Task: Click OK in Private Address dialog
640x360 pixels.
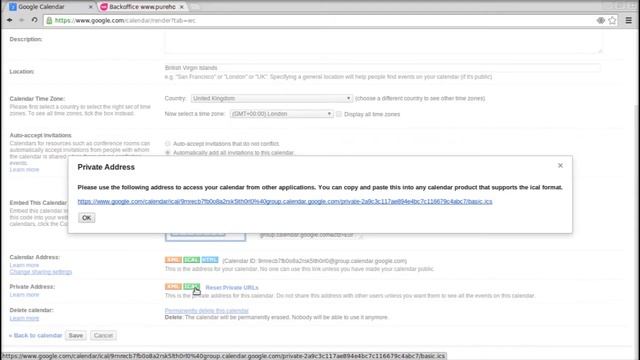Action: click(87, 218)
